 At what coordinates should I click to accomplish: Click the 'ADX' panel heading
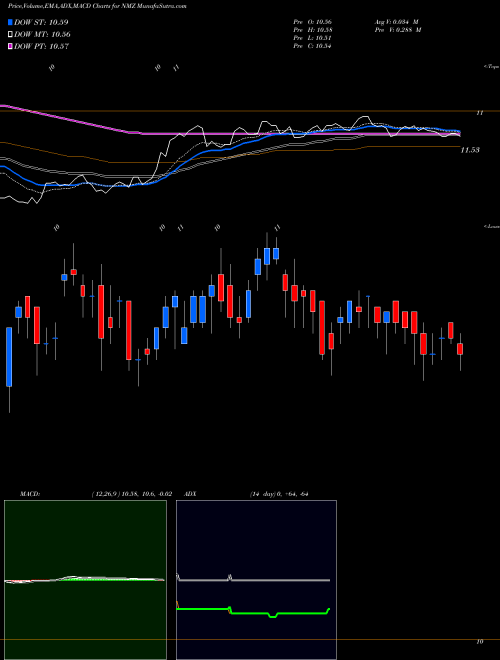190,494
